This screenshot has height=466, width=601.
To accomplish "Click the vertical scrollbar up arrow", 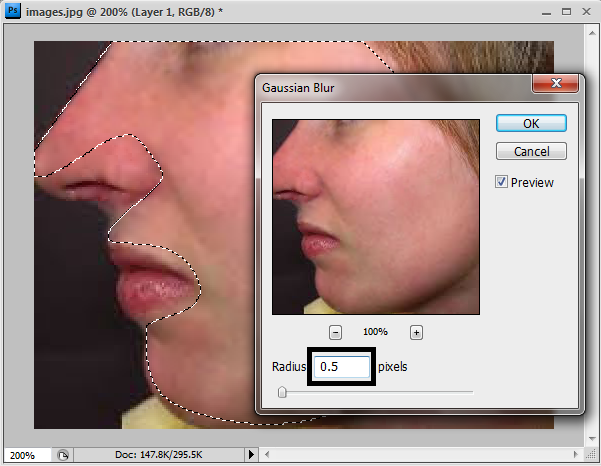I will point(592,33).
